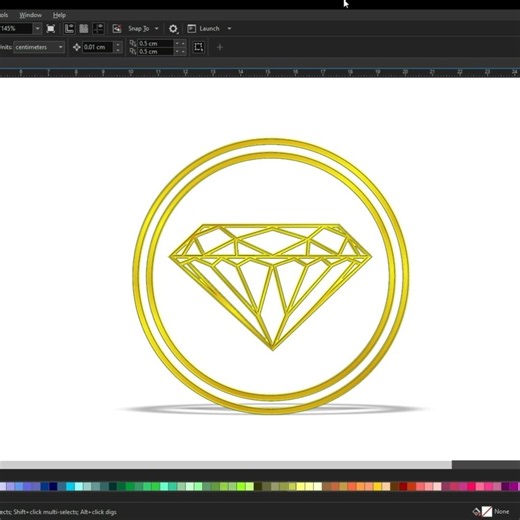This screenshot has height=520, width=520.
Task: Click the fill bucket indicator in status bar
Action: coord(476,511)
